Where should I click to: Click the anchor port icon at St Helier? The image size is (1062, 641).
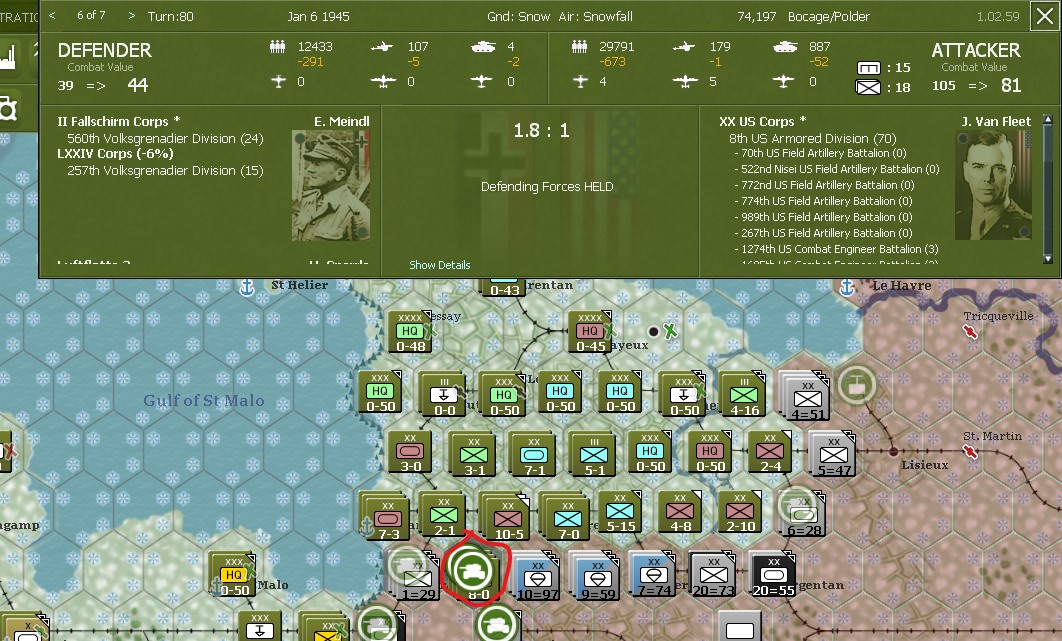click(x=247, y=287)
